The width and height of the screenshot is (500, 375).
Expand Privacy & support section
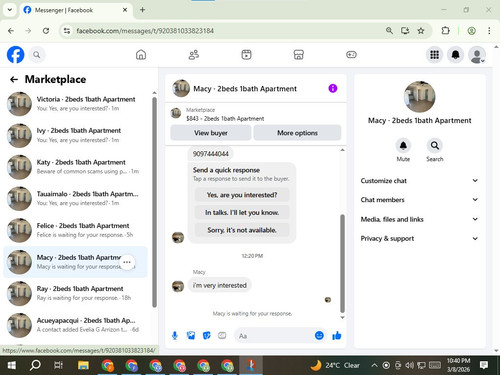[419, 238]
